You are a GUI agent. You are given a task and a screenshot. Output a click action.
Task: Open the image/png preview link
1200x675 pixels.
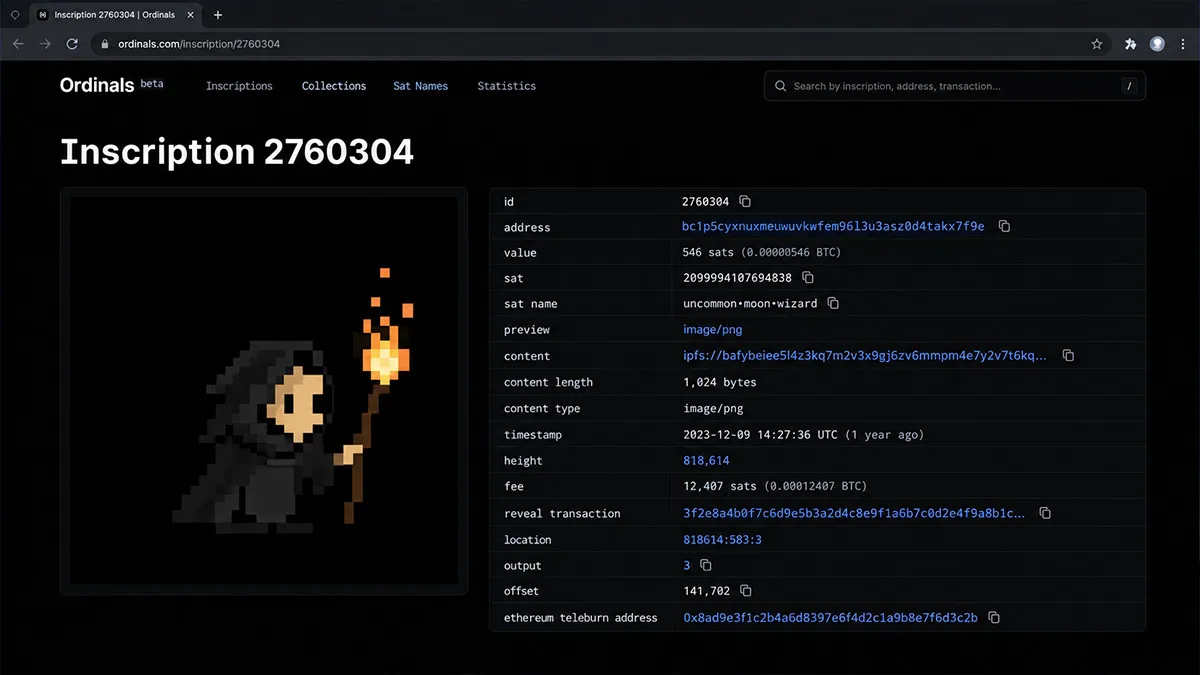tap(712, 329)
